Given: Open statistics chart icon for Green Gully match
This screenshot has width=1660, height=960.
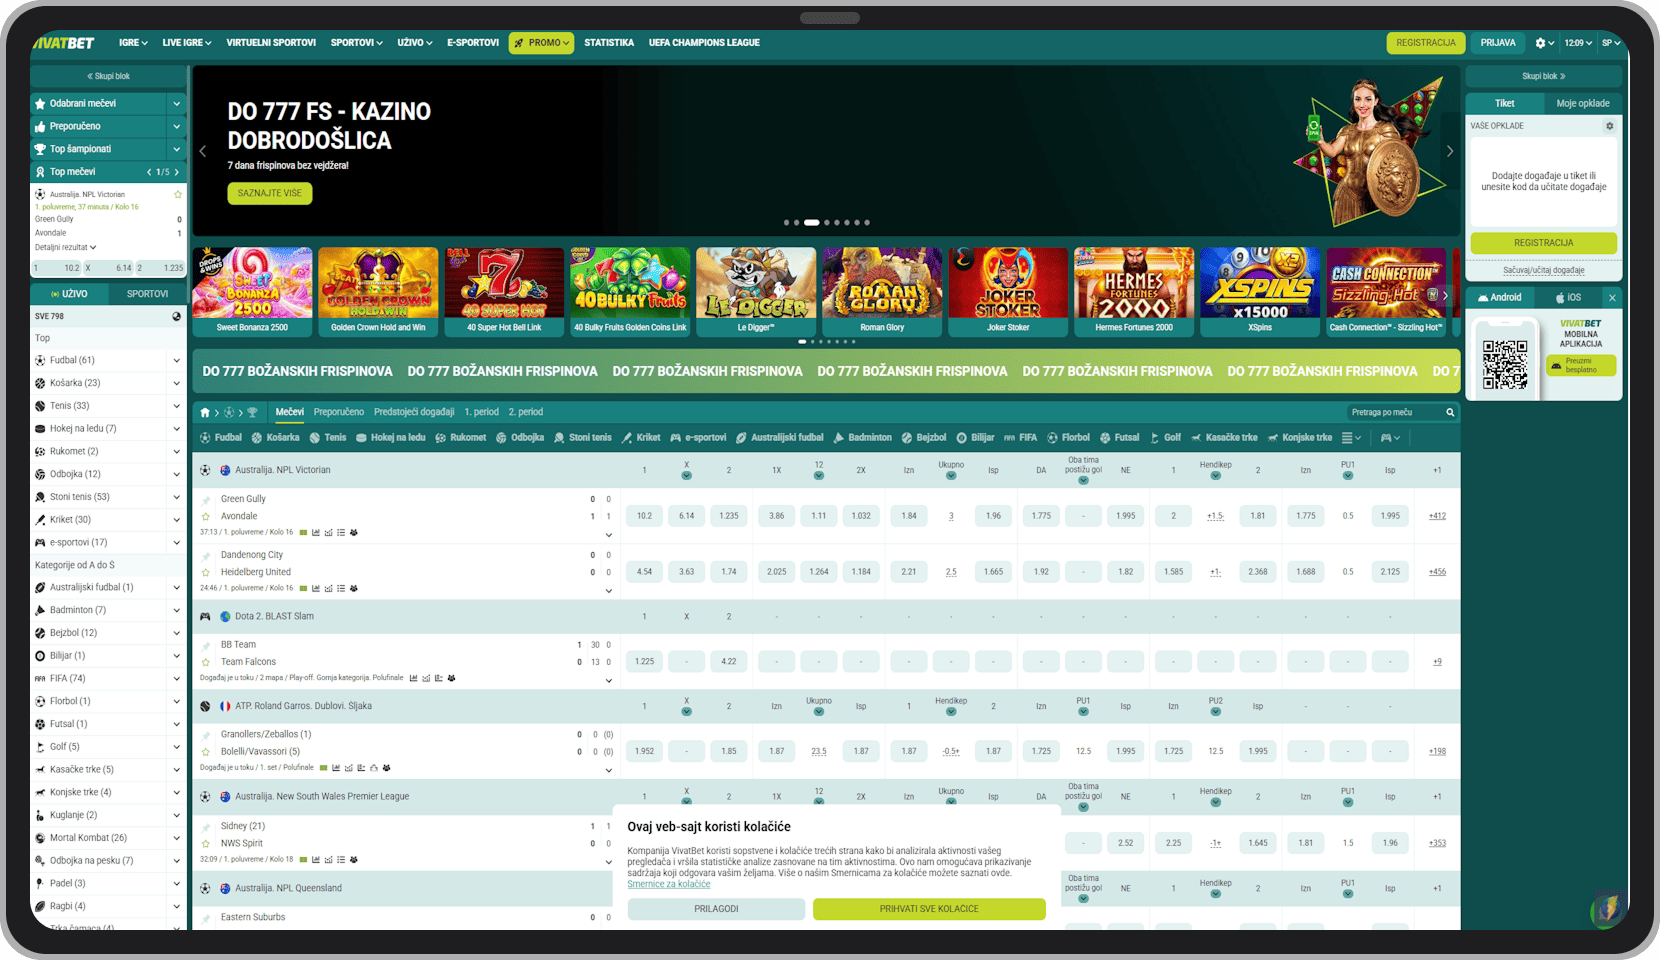Looking at the screenshot, I should pos(316,532).
